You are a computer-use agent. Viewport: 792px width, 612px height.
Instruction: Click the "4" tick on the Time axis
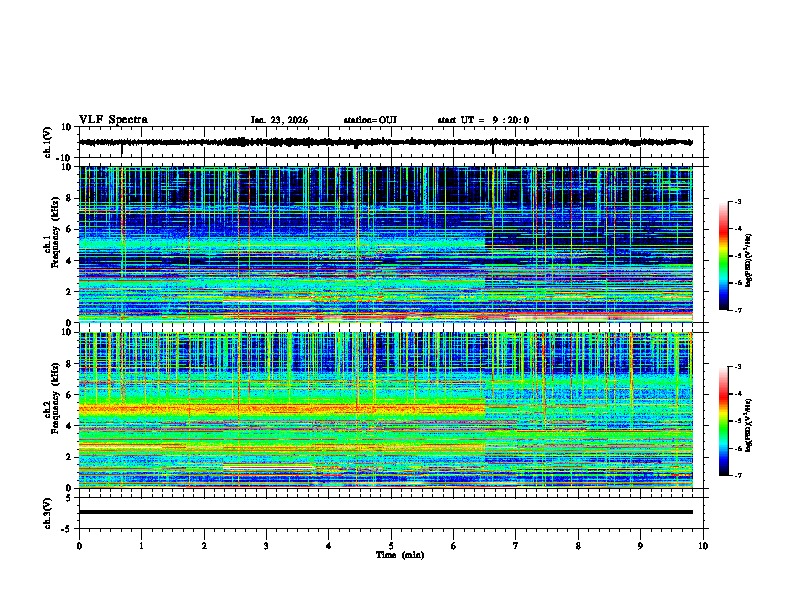[x=328, y=546]
